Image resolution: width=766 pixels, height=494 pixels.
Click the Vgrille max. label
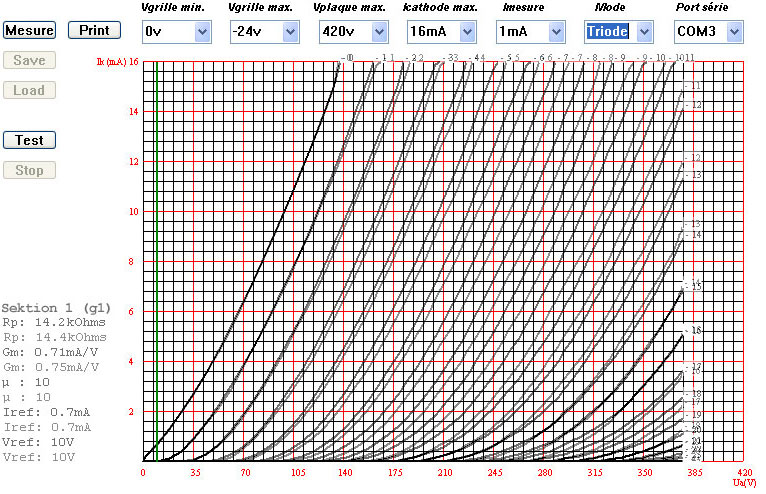click(x=260, y=7)
